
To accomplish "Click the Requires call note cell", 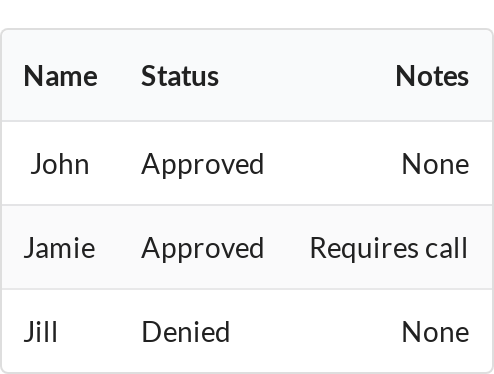I will (389, 248).
